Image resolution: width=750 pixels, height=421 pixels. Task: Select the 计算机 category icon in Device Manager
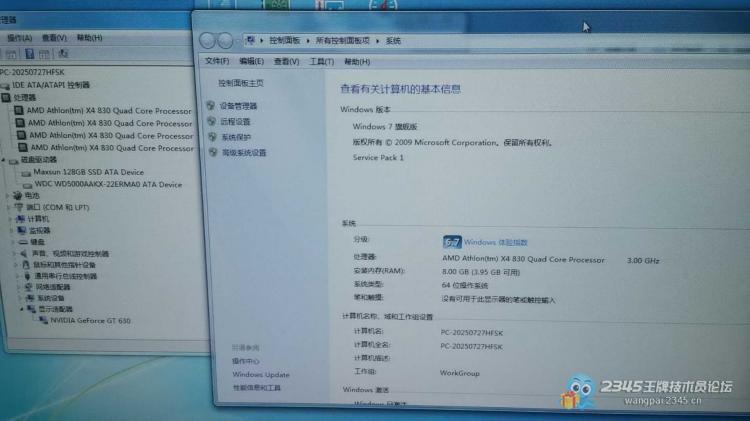click(20, 219)
